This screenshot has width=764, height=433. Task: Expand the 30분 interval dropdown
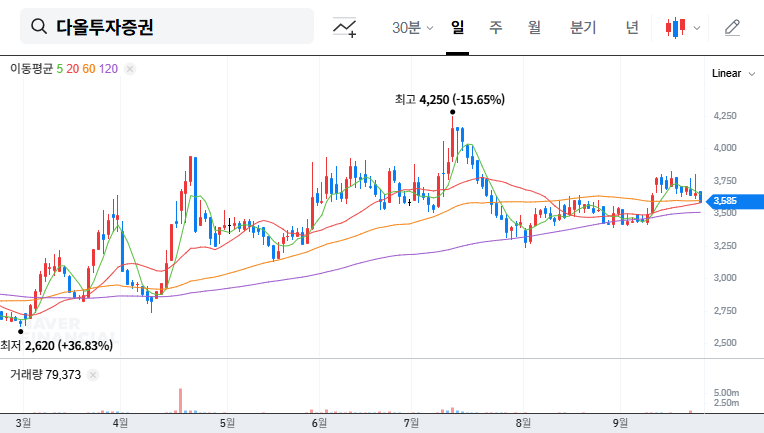click(412, 28)
